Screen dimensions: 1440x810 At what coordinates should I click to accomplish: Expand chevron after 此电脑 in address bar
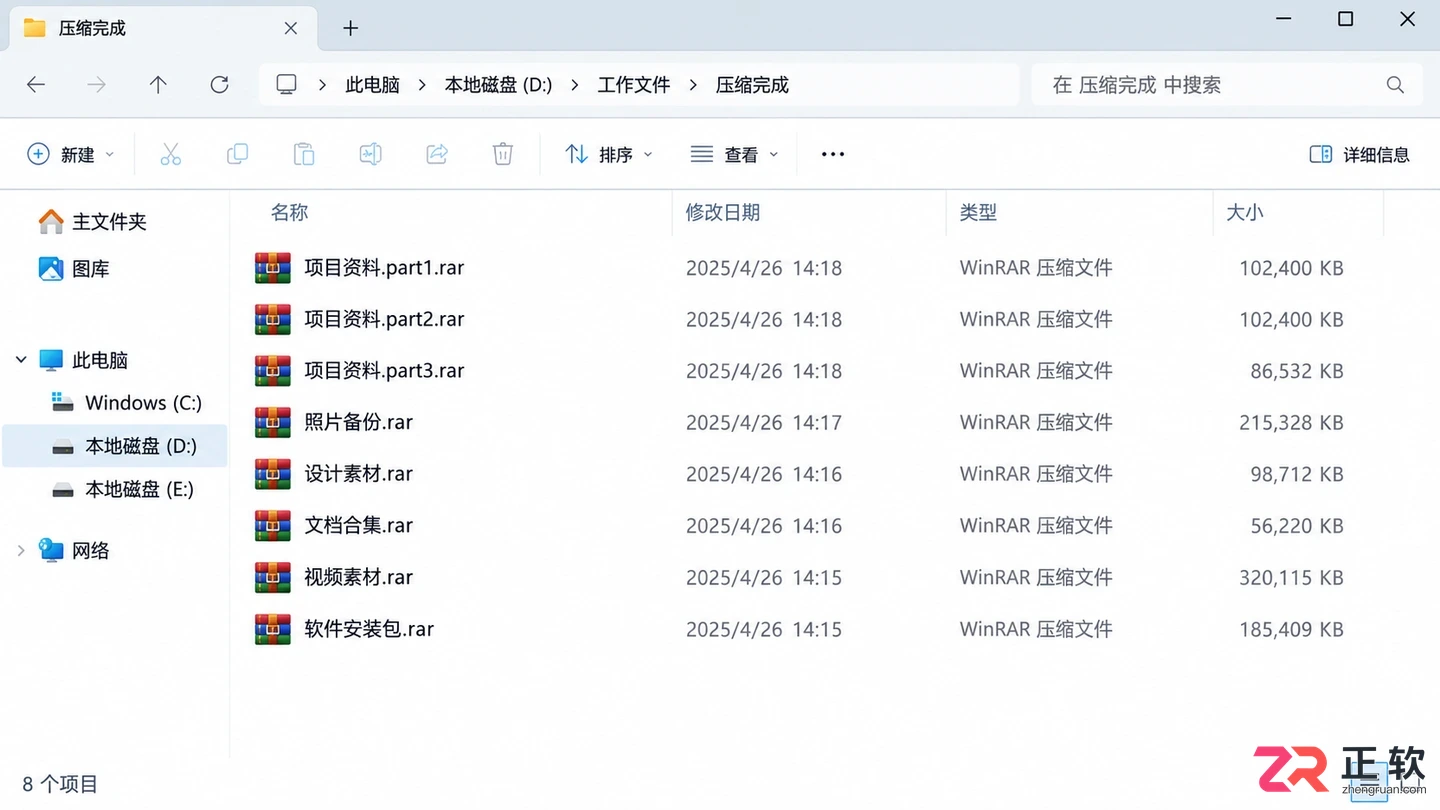(423, 85)
